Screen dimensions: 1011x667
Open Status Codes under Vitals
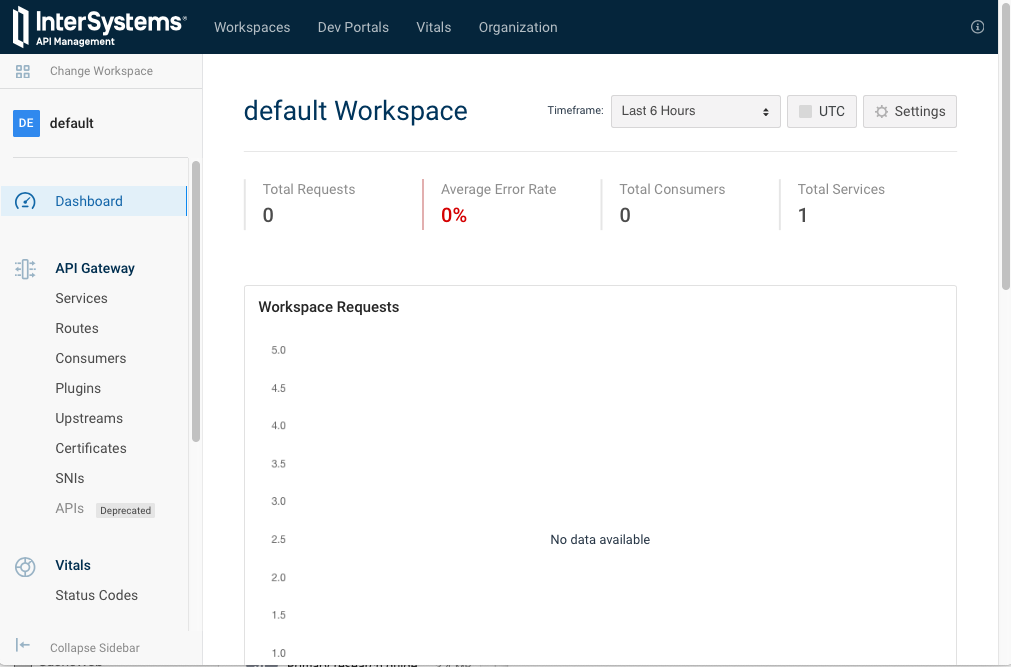pos(96,595)
